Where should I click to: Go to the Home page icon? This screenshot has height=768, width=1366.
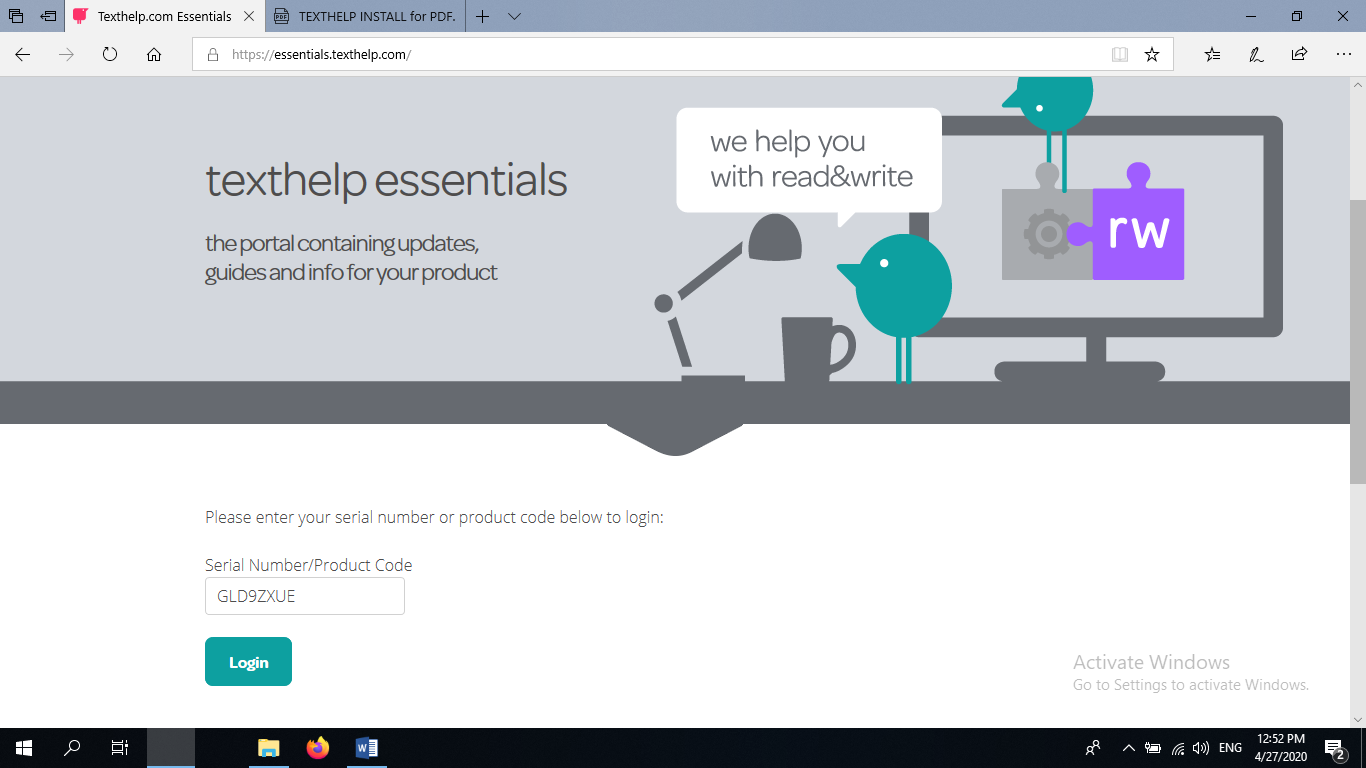pos(154,55)
